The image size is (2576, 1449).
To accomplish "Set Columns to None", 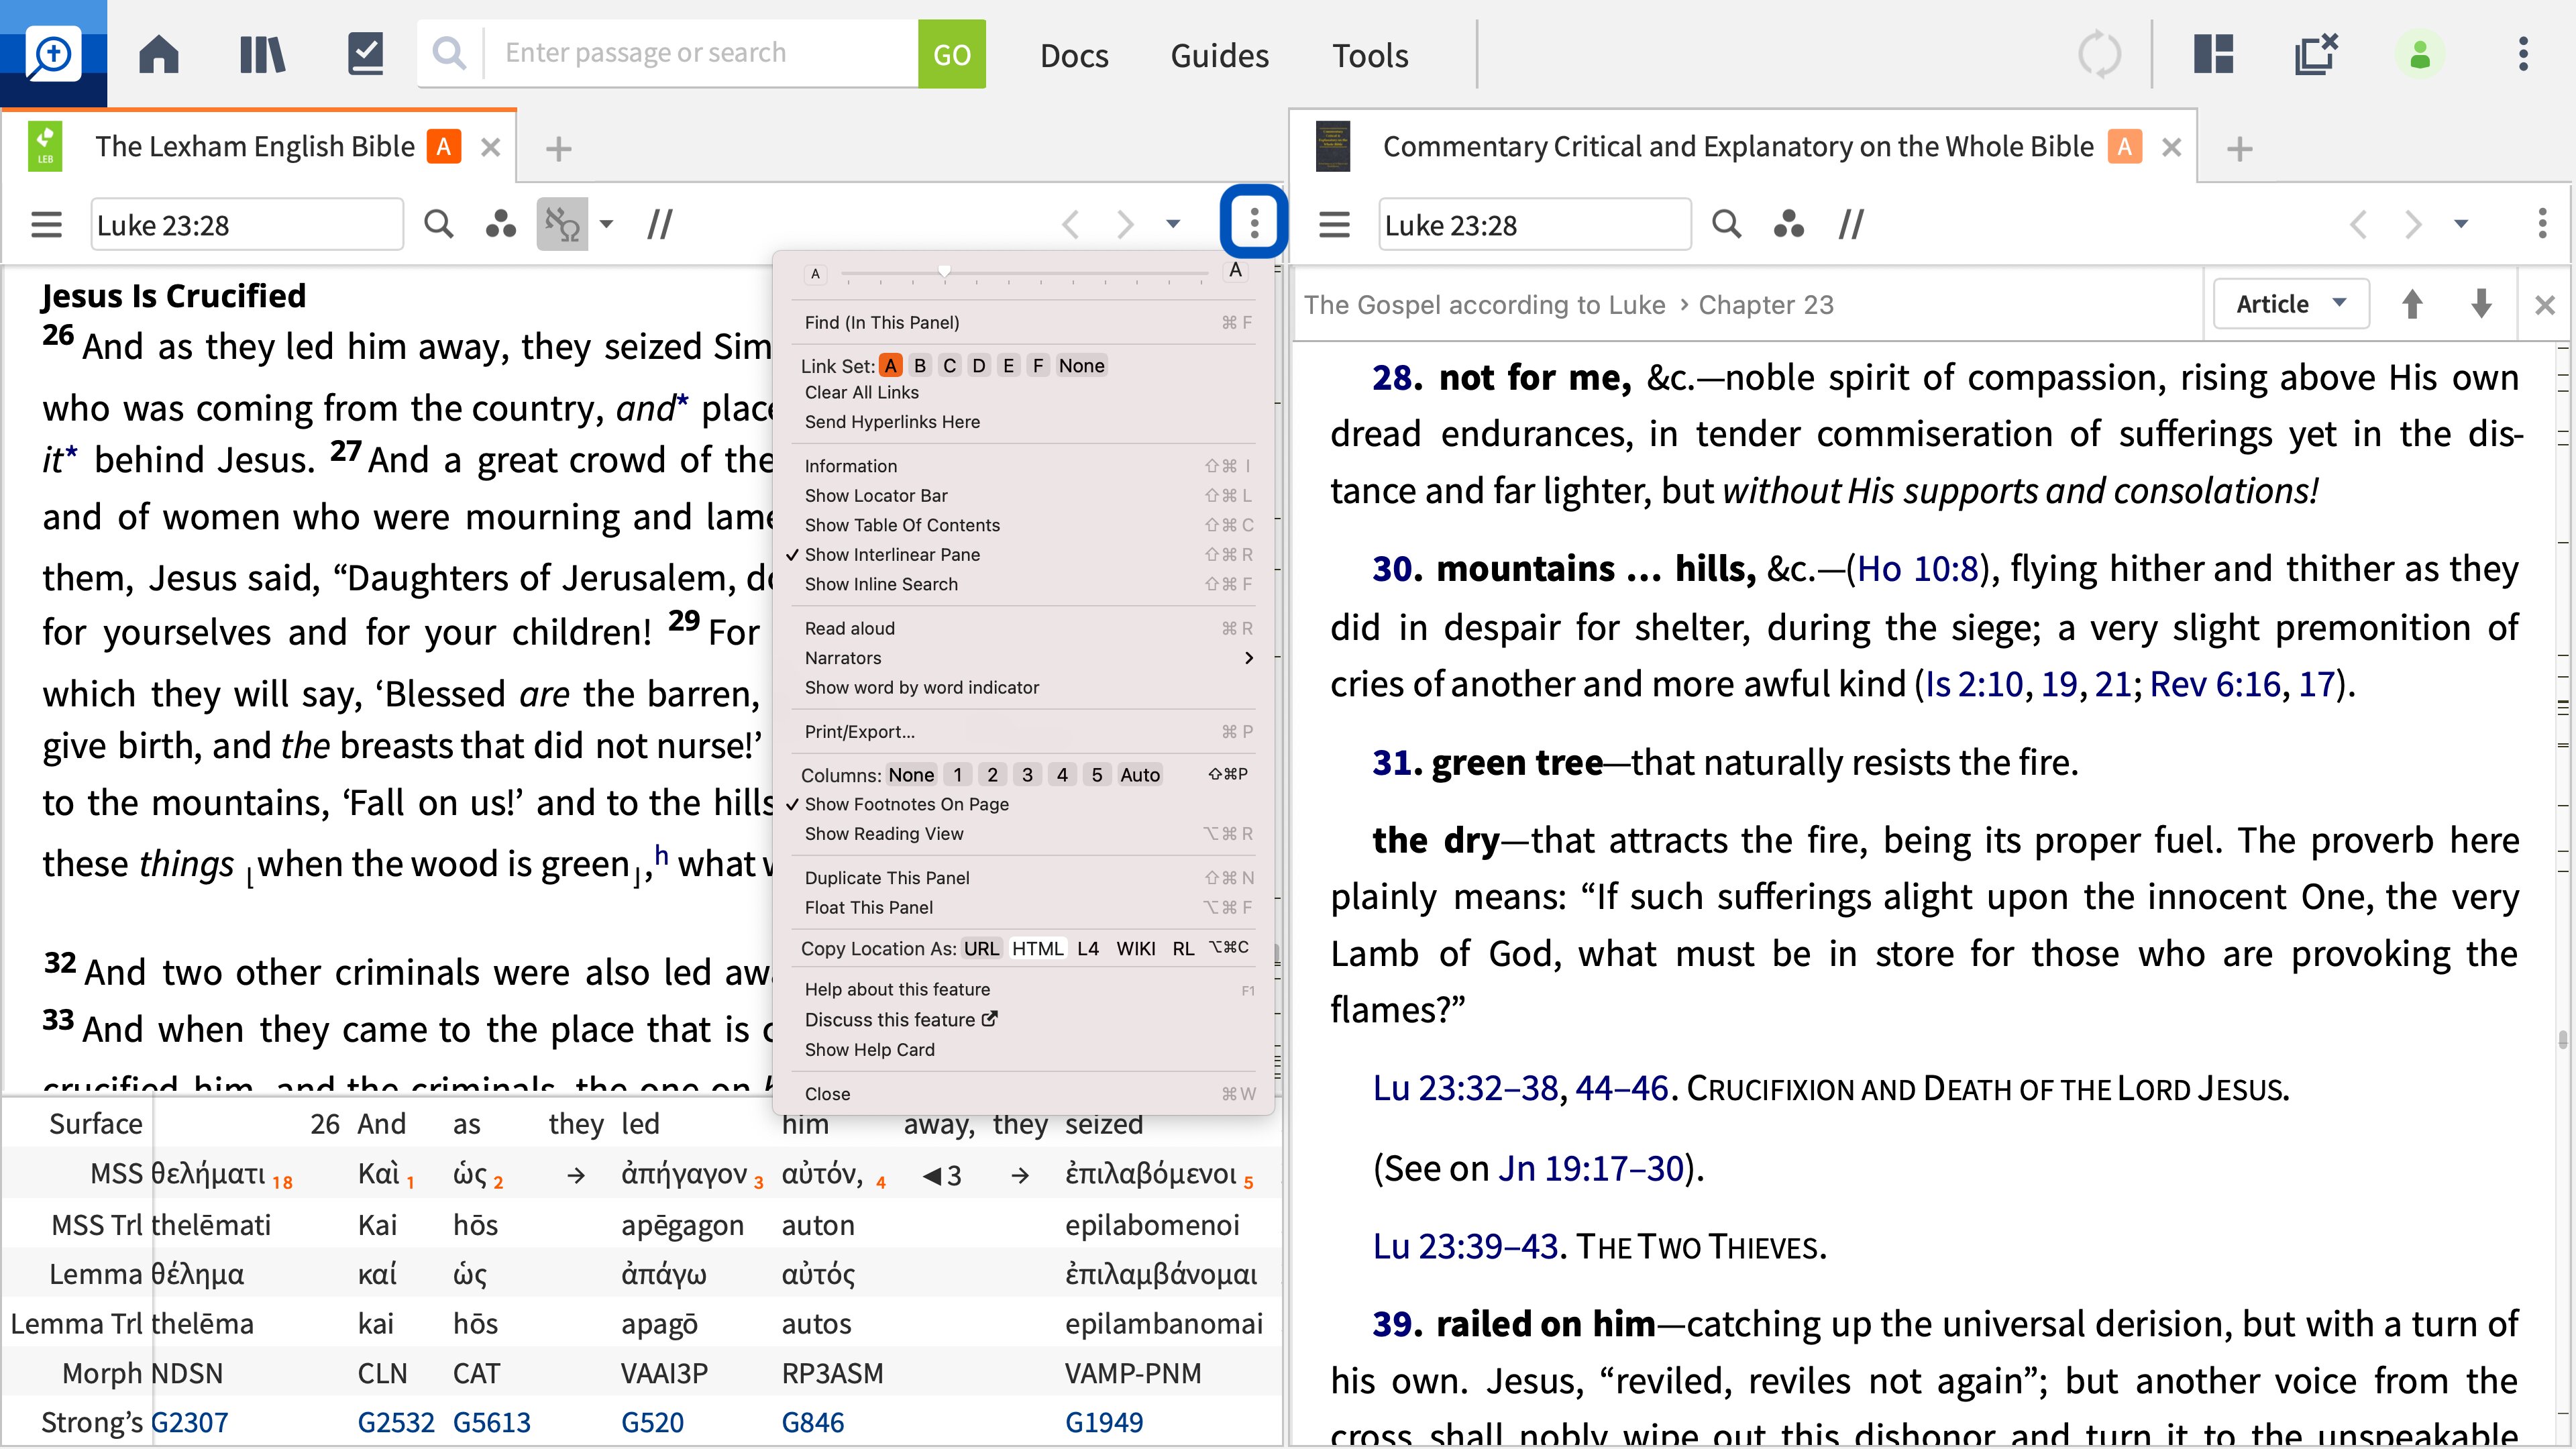I will click(x=911, y=775).
